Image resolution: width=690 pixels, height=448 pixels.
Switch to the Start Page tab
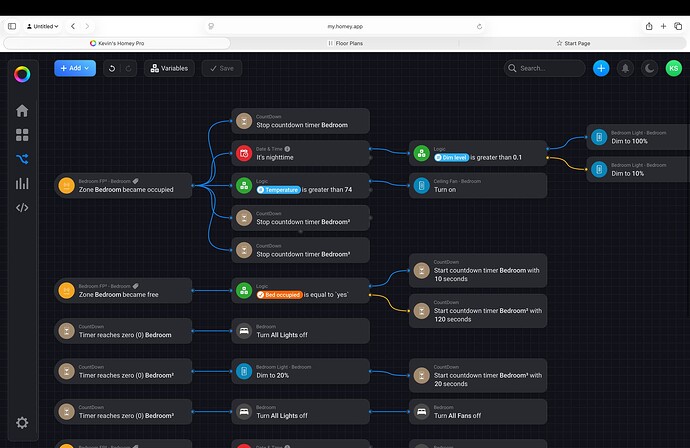574,43
